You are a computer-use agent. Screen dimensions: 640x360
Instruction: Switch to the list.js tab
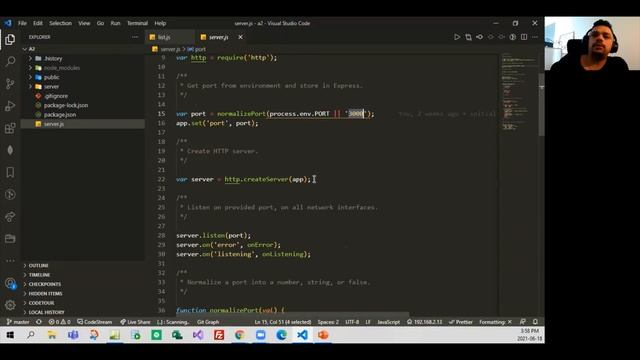point(171,37)
